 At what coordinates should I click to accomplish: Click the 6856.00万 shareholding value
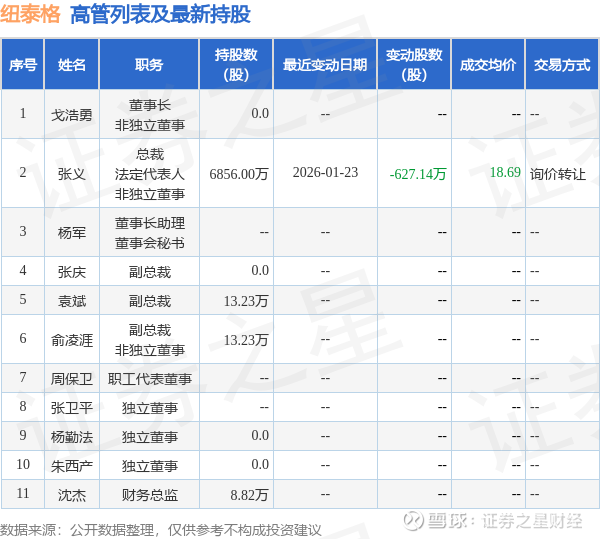(x=239, y=174)
